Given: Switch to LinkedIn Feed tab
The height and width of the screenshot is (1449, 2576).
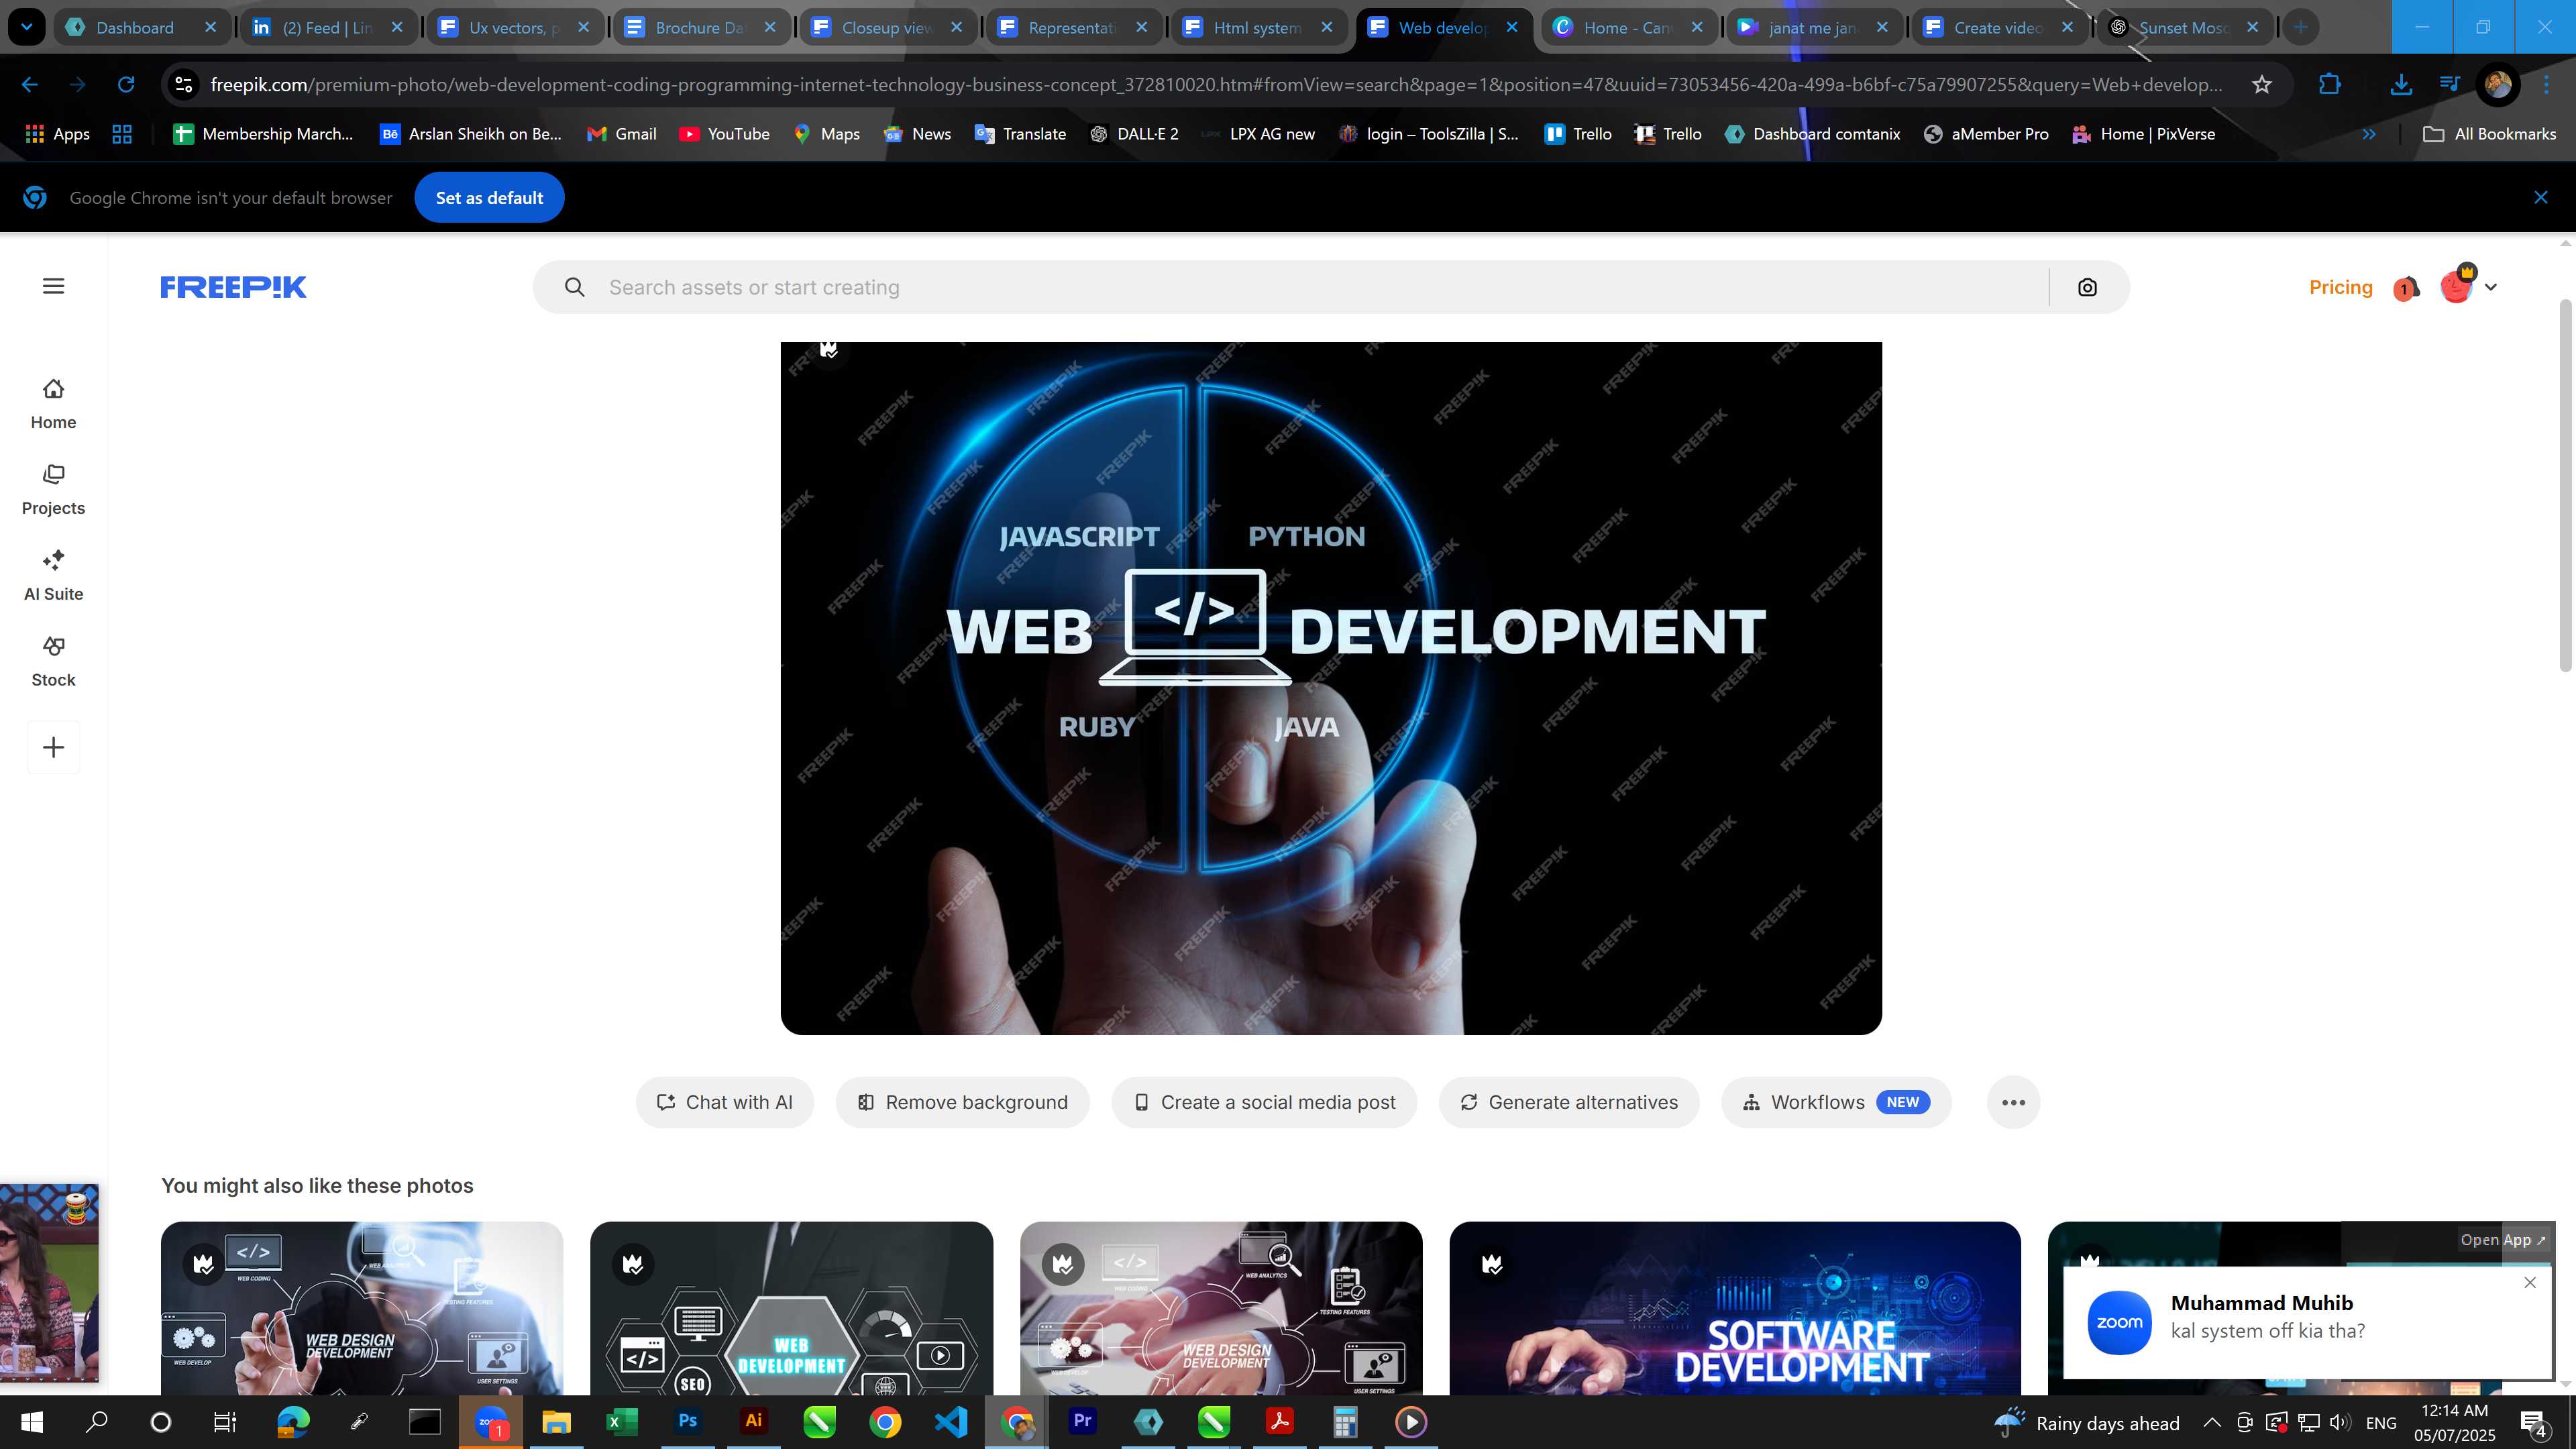Looking at the screenshot, I should (x=327, y=28).
